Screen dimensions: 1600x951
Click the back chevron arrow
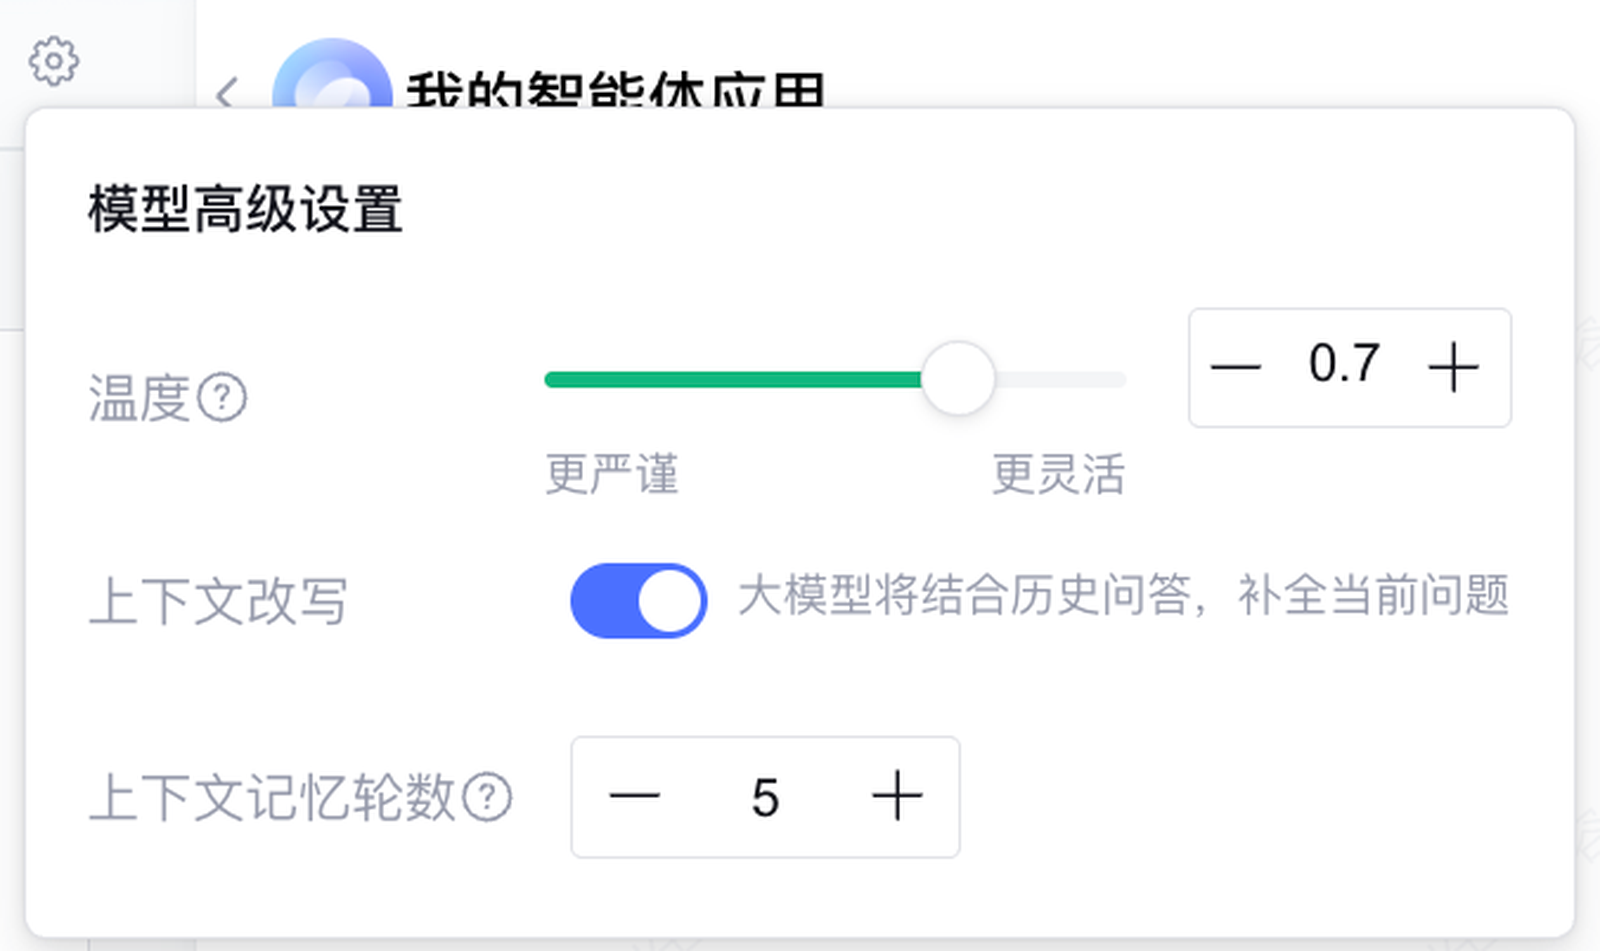coord(227,93)
